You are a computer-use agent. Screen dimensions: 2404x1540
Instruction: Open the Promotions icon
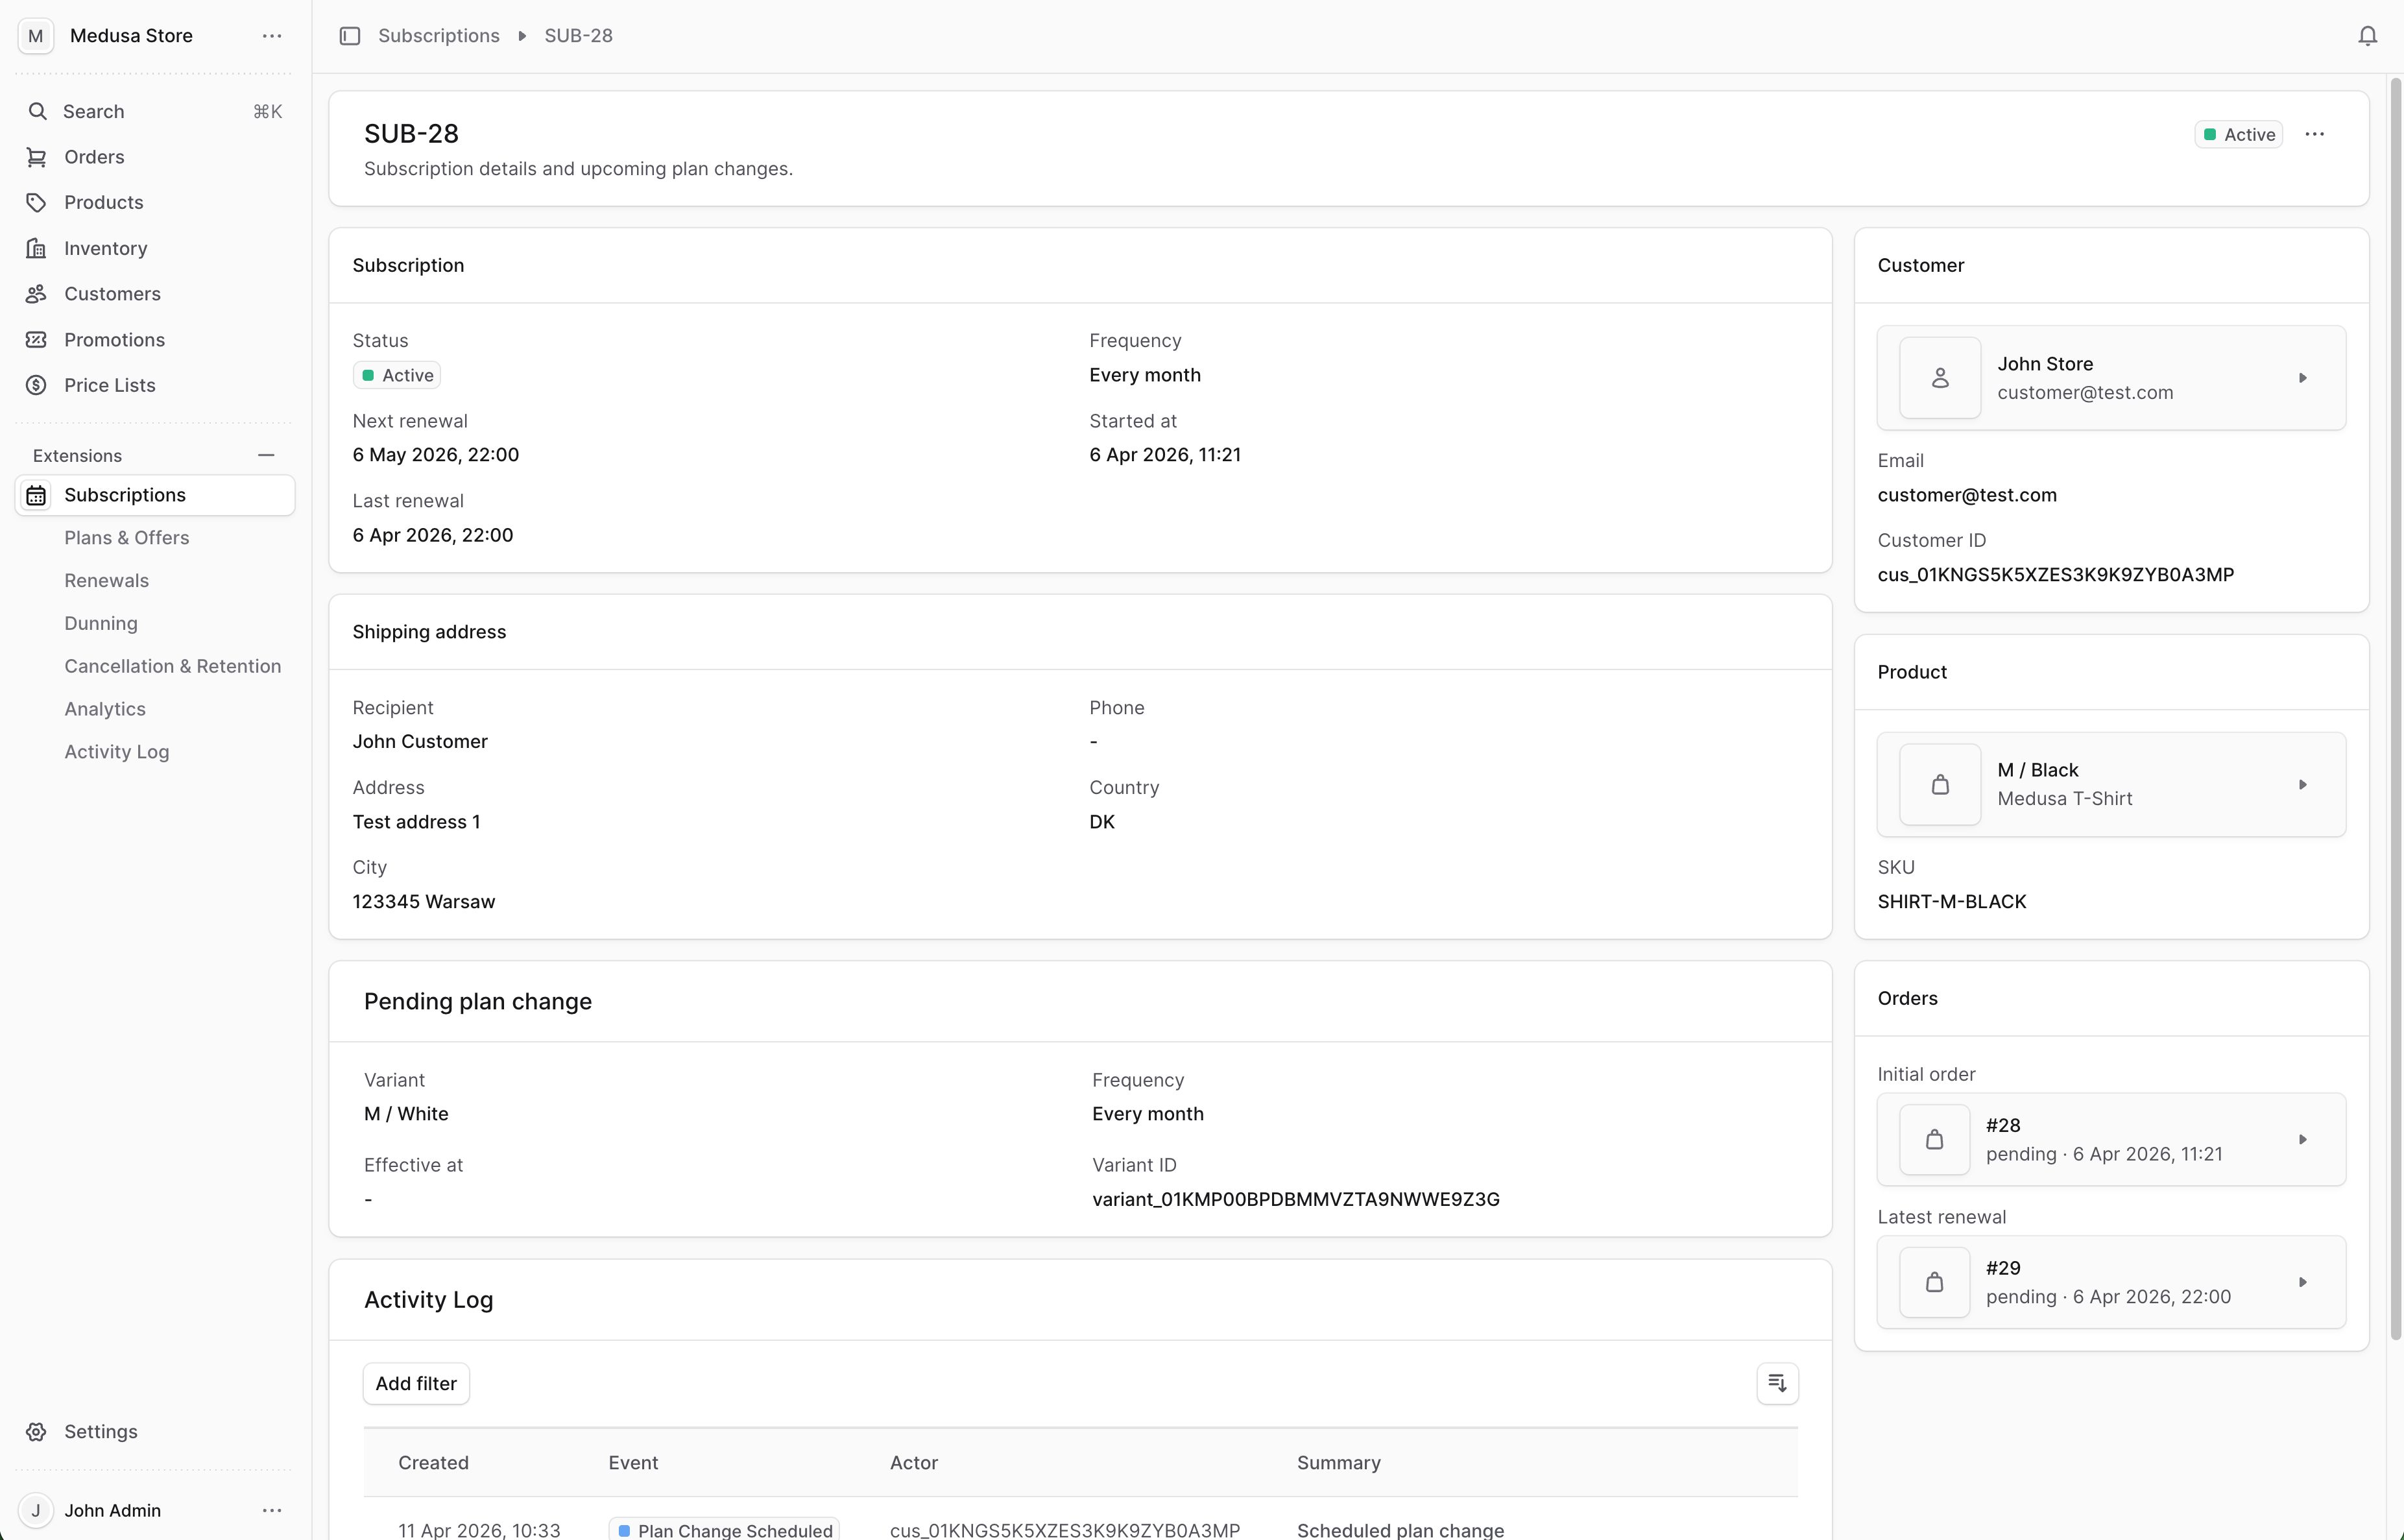(37, 340)
